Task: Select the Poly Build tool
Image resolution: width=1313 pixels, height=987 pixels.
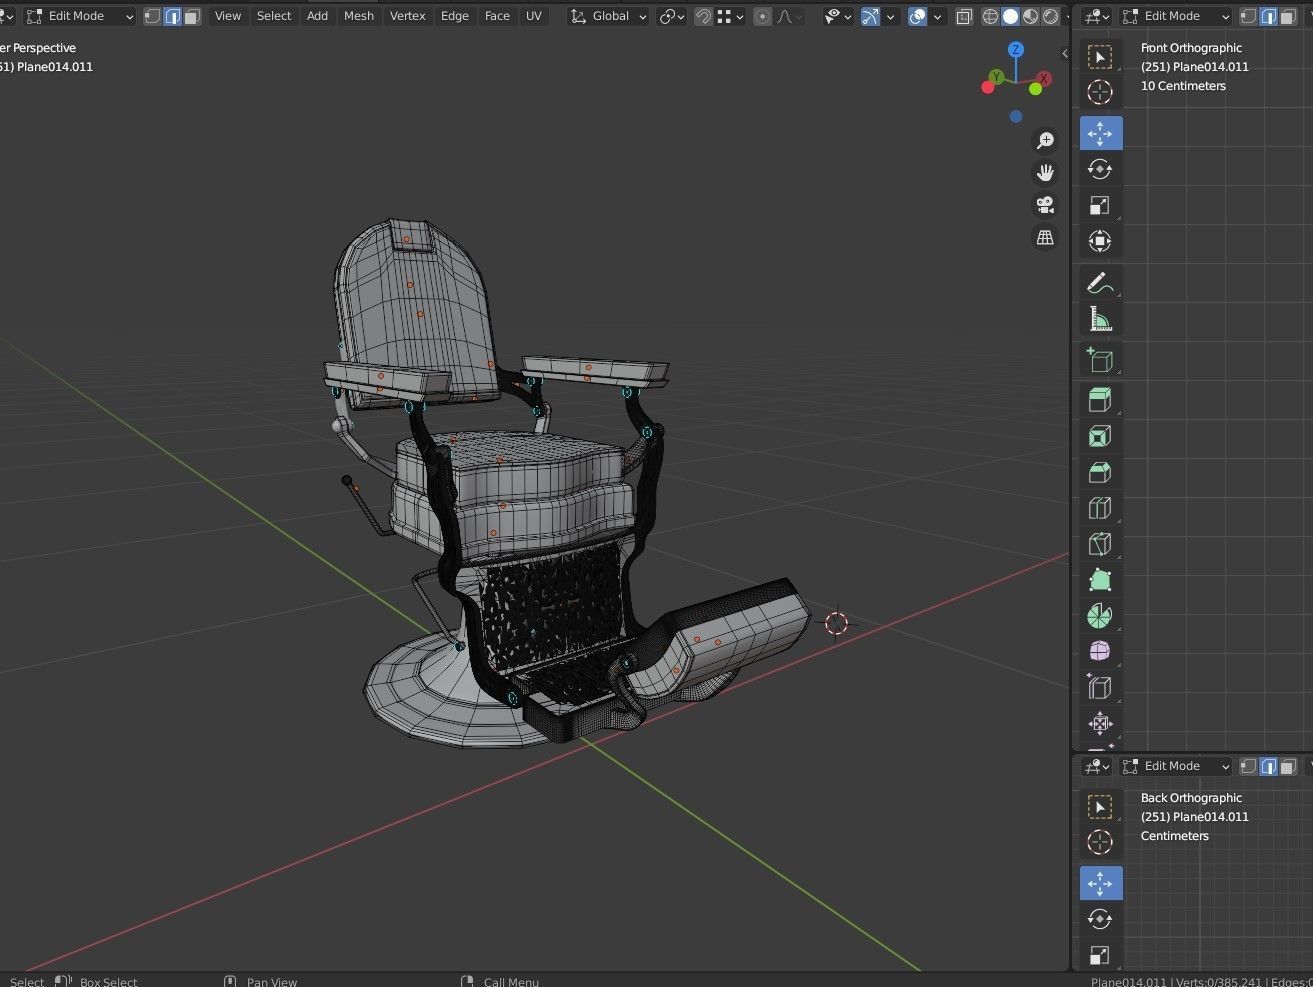Action: 1100,580
